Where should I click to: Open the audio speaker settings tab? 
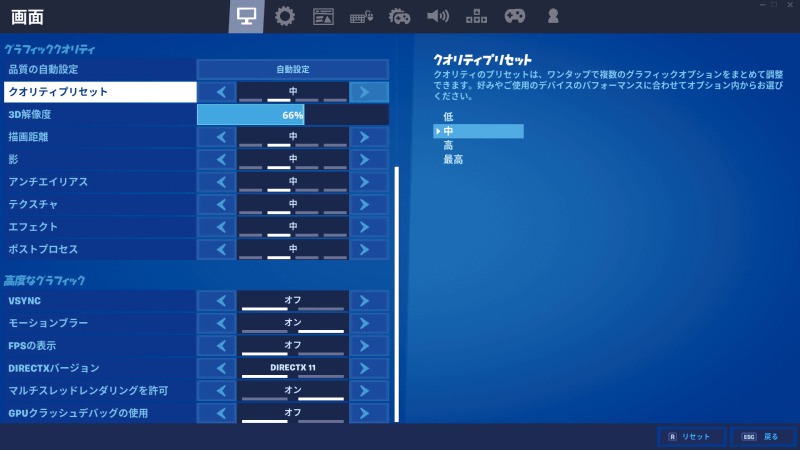point(438,16)
